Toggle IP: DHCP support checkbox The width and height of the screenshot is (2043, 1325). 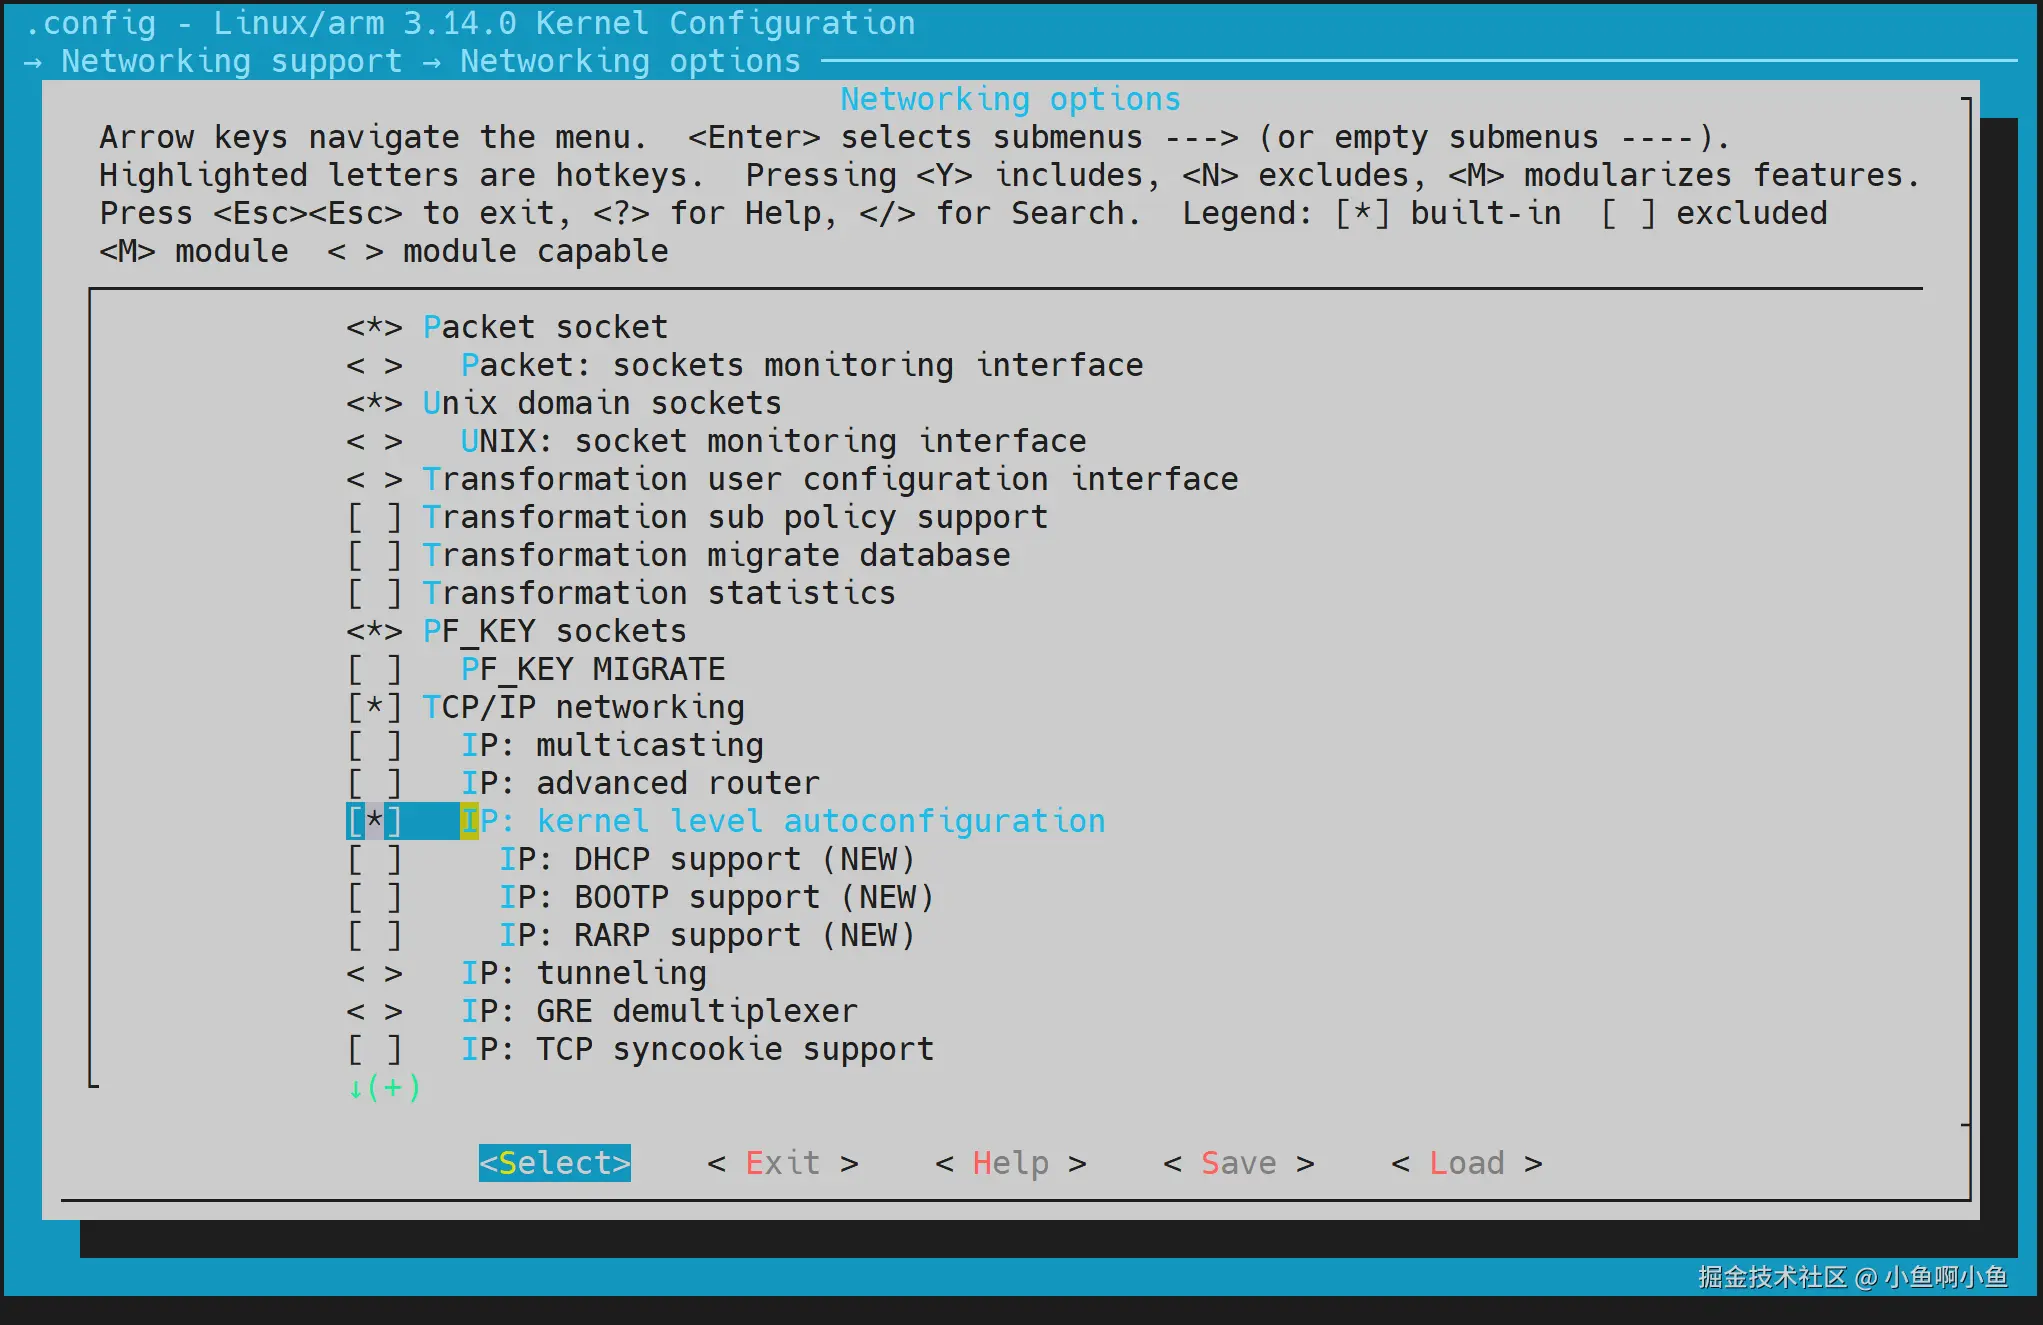(x=374, y=859)
